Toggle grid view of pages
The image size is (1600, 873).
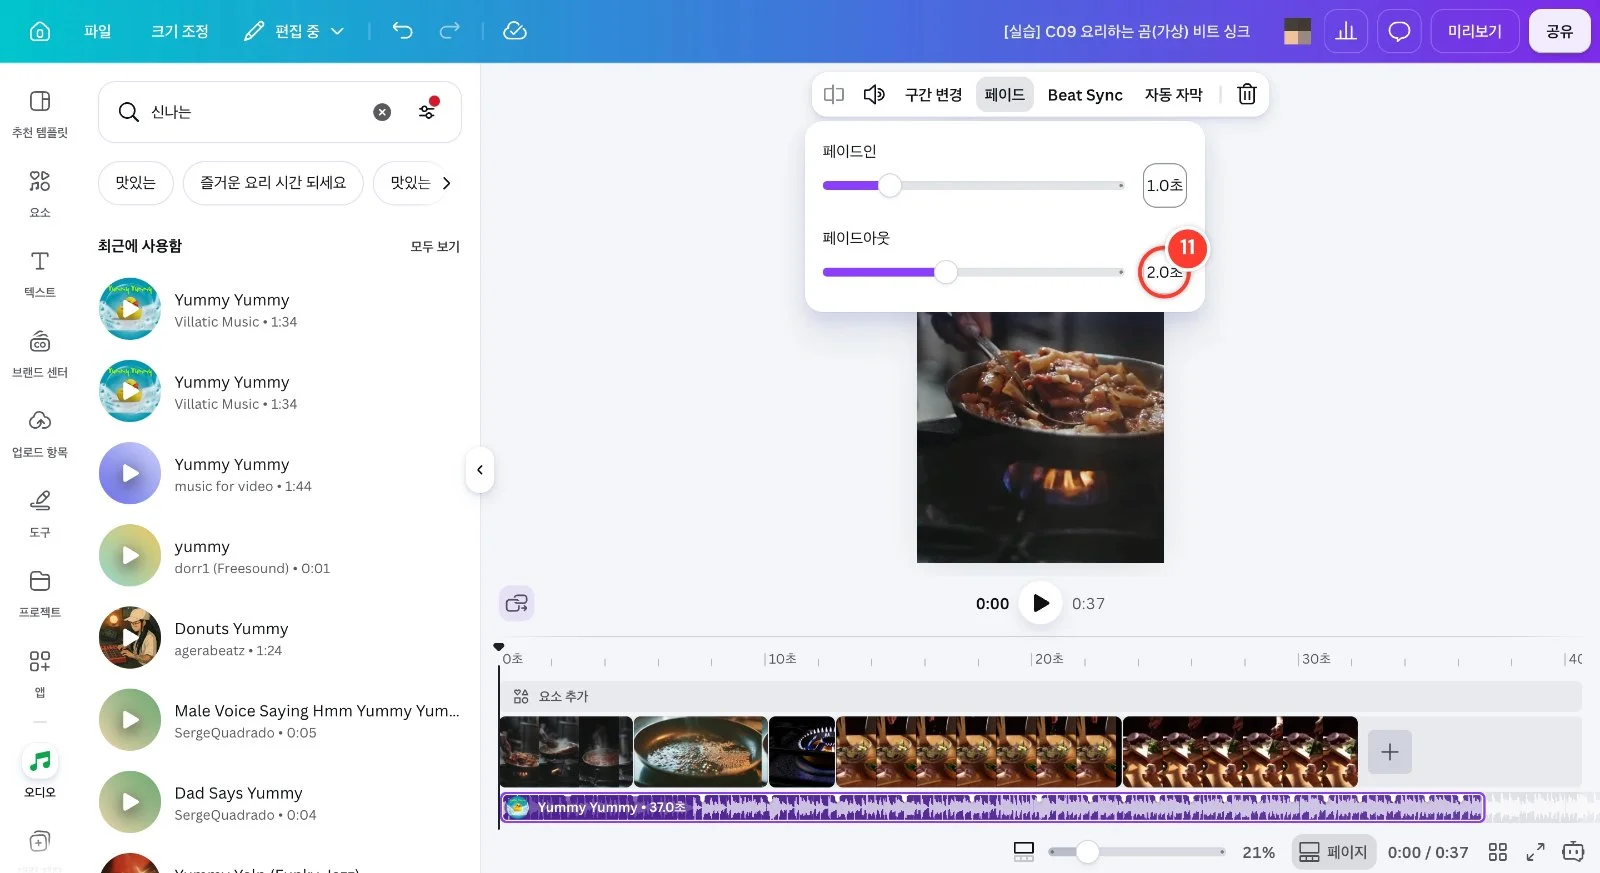point(1497,852)
